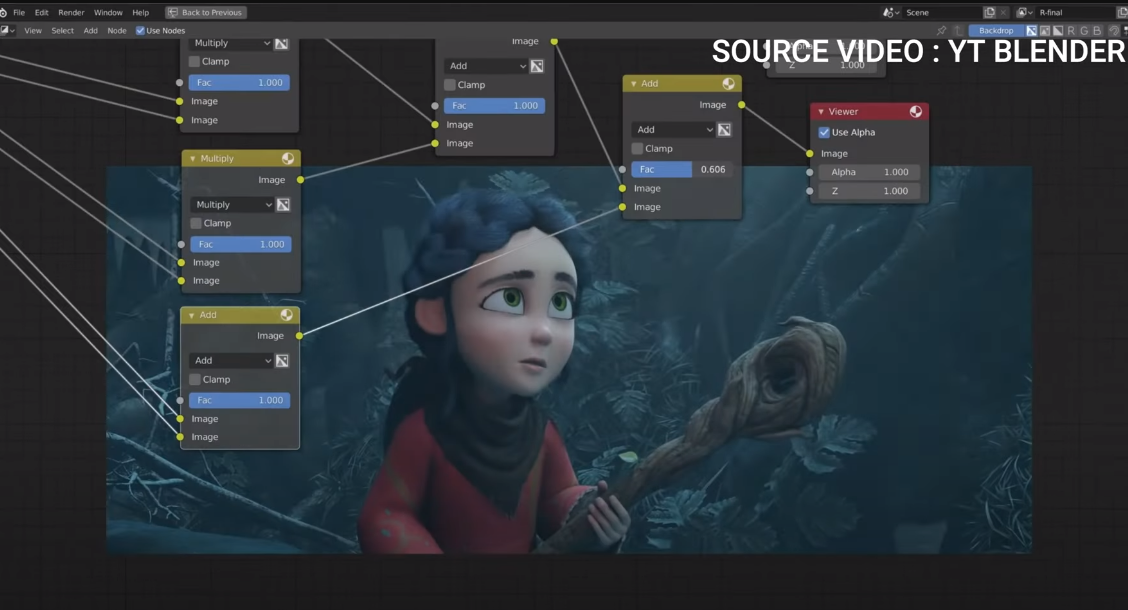Enable Clamp on the selected Add node
1128x610 pixels.
(194, 379)
